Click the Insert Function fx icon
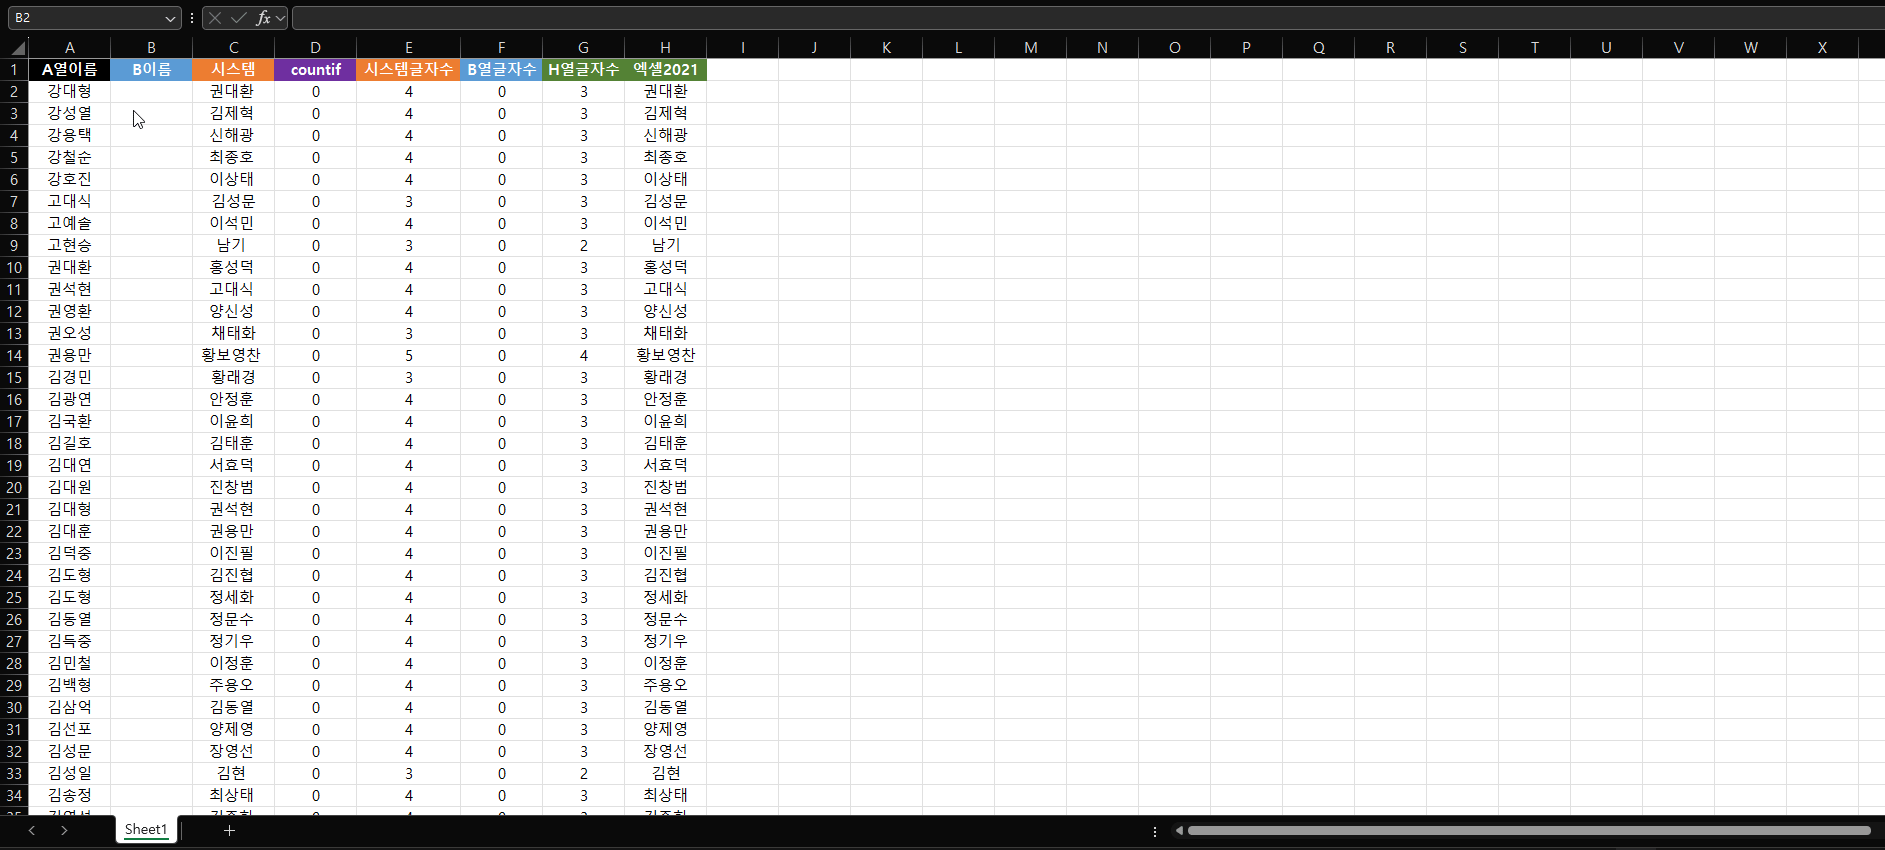Viewport: 1885px width, 850px height. tap(263, 18)
